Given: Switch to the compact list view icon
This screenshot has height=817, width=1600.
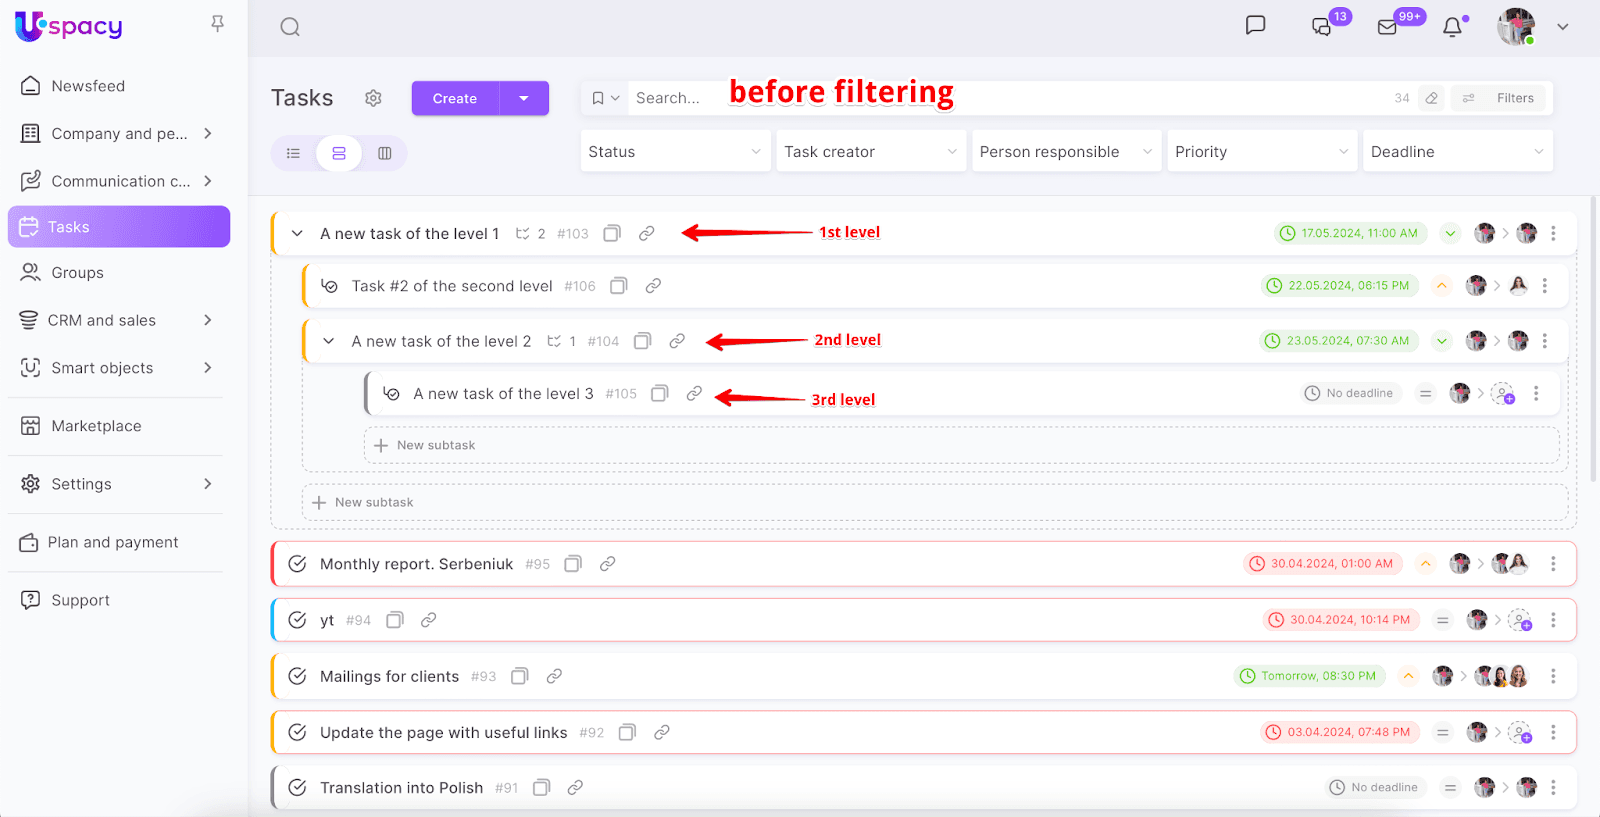Looking at the screenshot, I should 293,153.
